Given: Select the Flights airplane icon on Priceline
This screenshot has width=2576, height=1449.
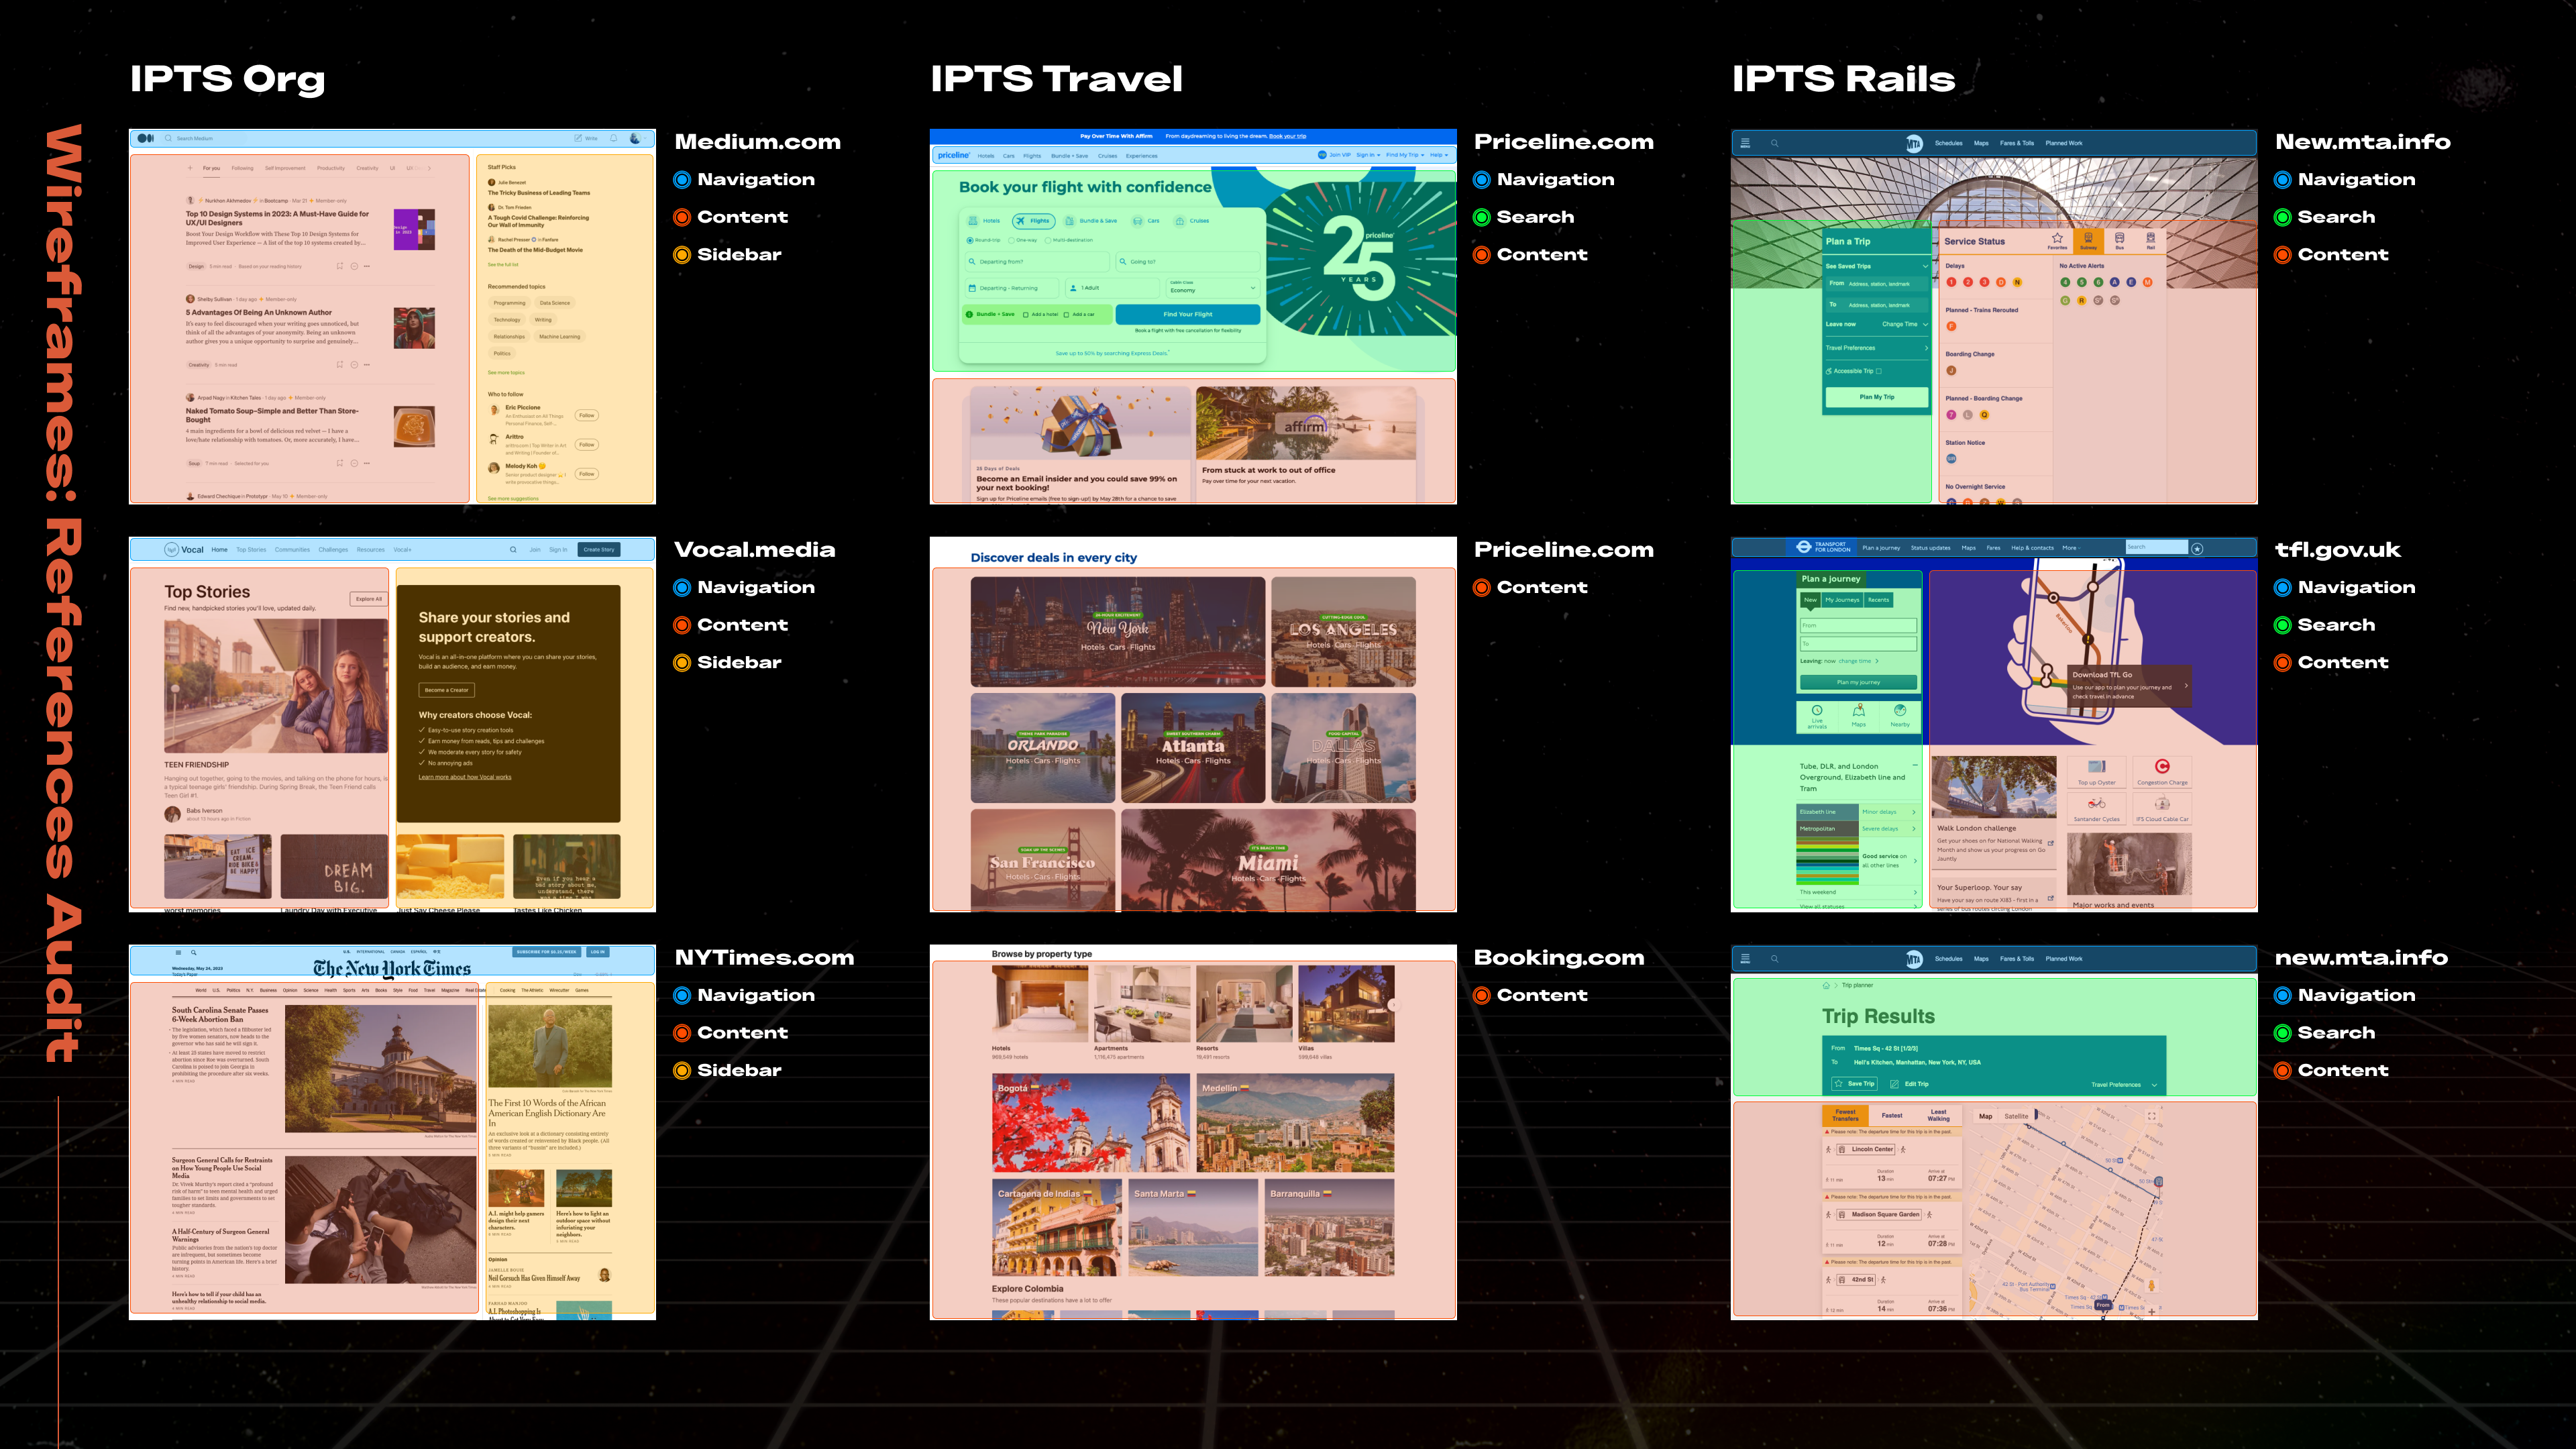Looking at the screenshot, I should (x=1022, y=221).
